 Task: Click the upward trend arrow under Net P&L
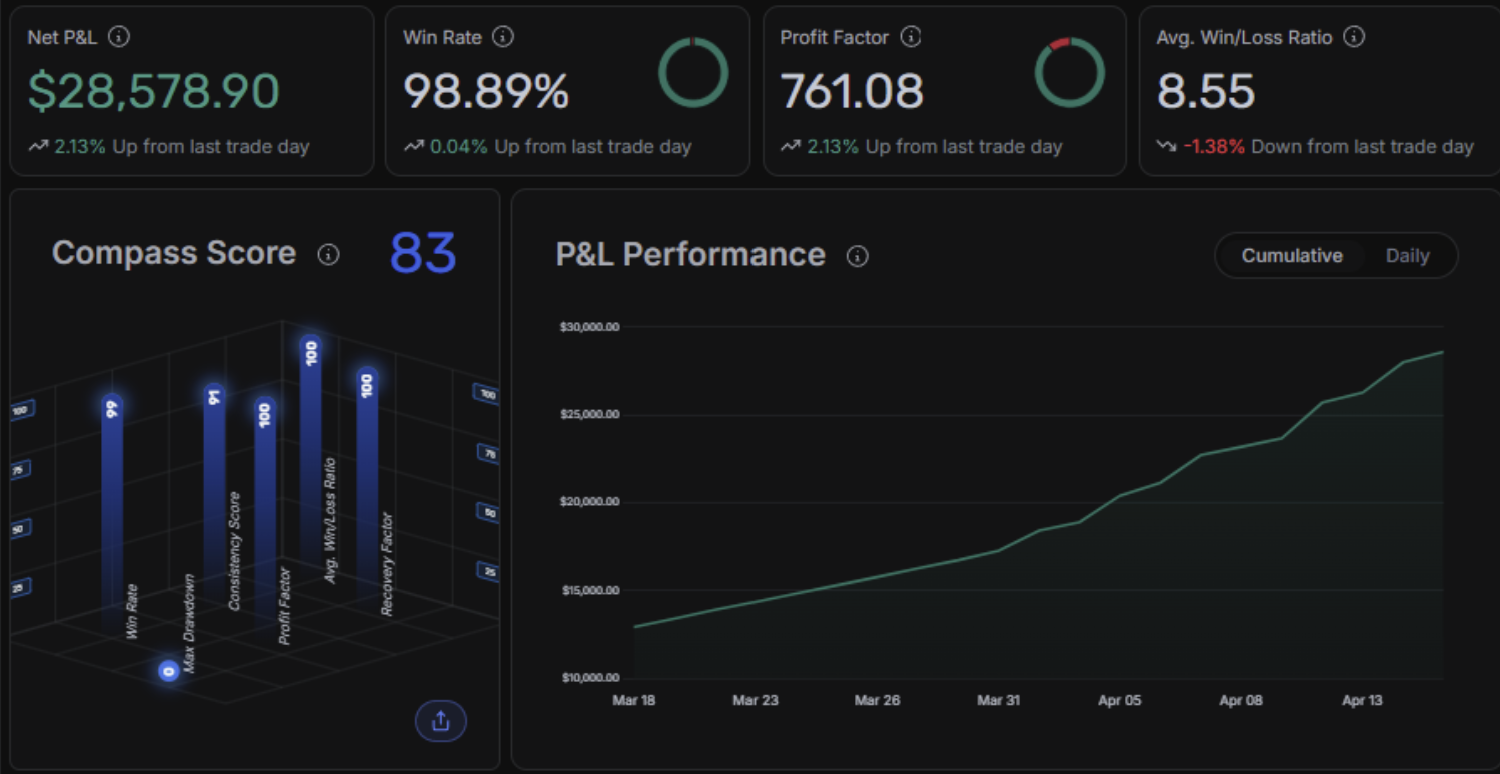click(38, 147)
